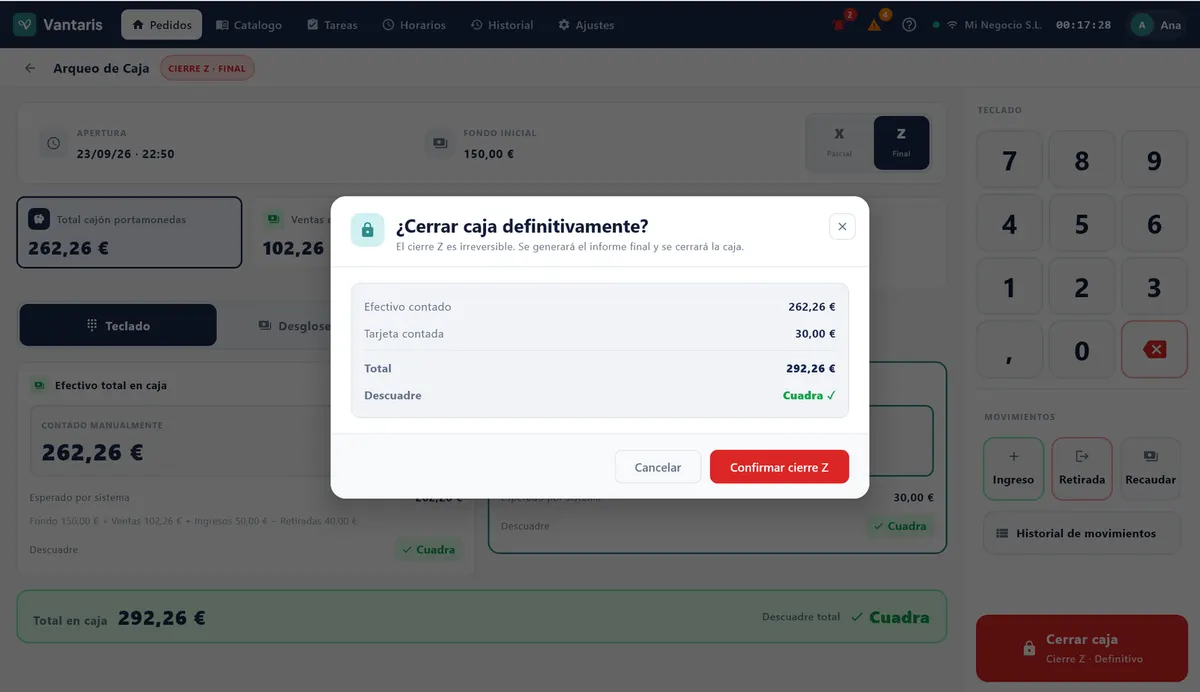Screen dimensions: 1200x692
Task: Select the X Parcial closure mode
Action: click(839, 143)
